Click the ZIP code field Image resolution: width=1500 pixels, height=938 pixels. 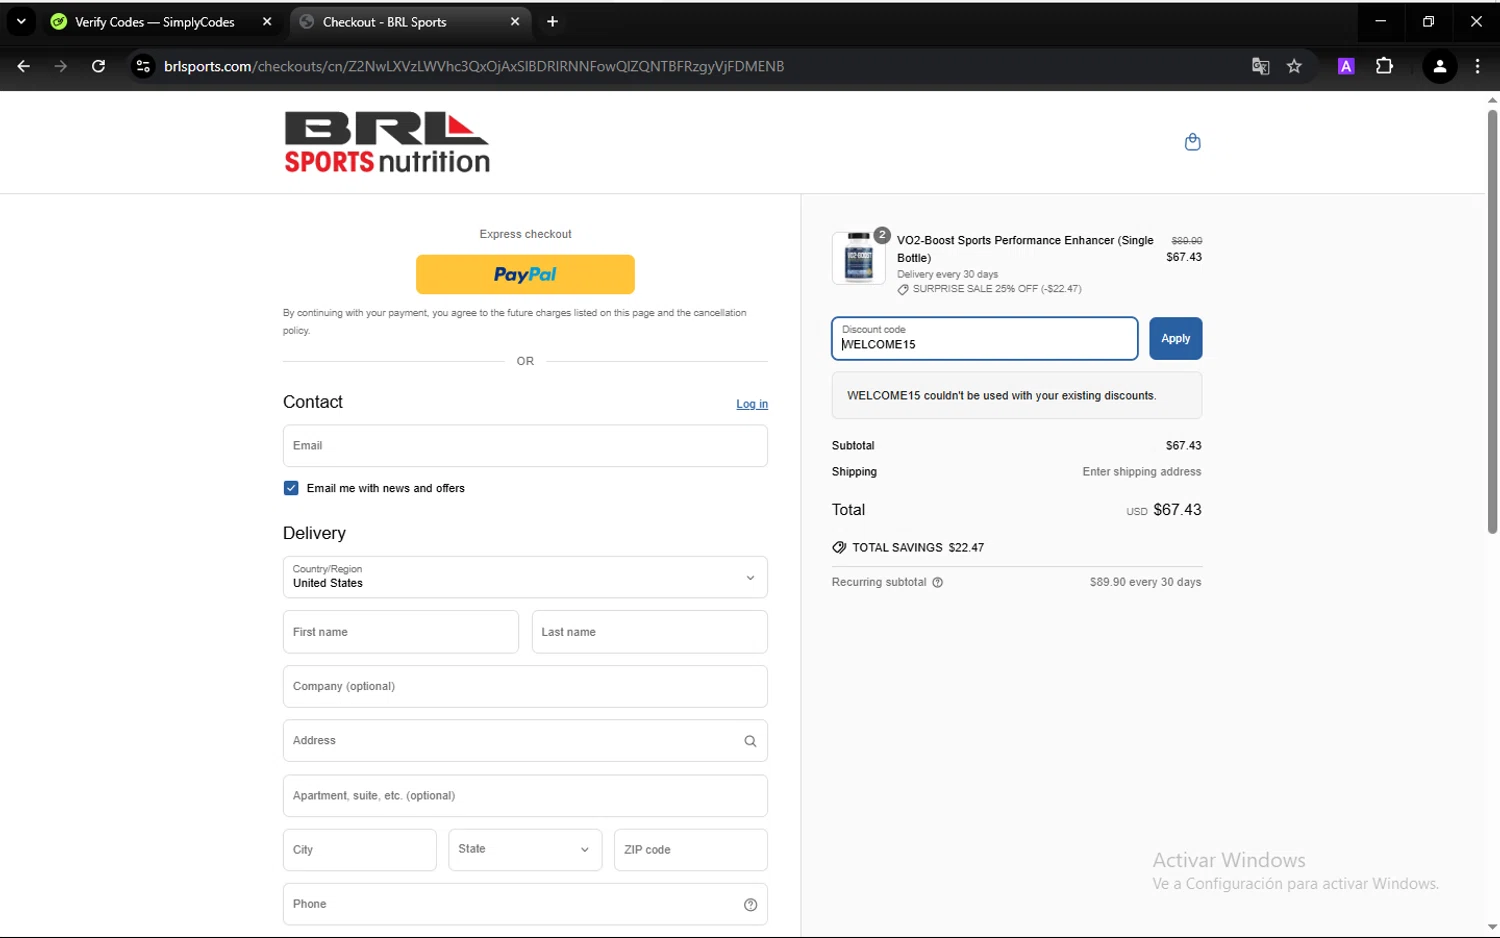tap(690, 849)
